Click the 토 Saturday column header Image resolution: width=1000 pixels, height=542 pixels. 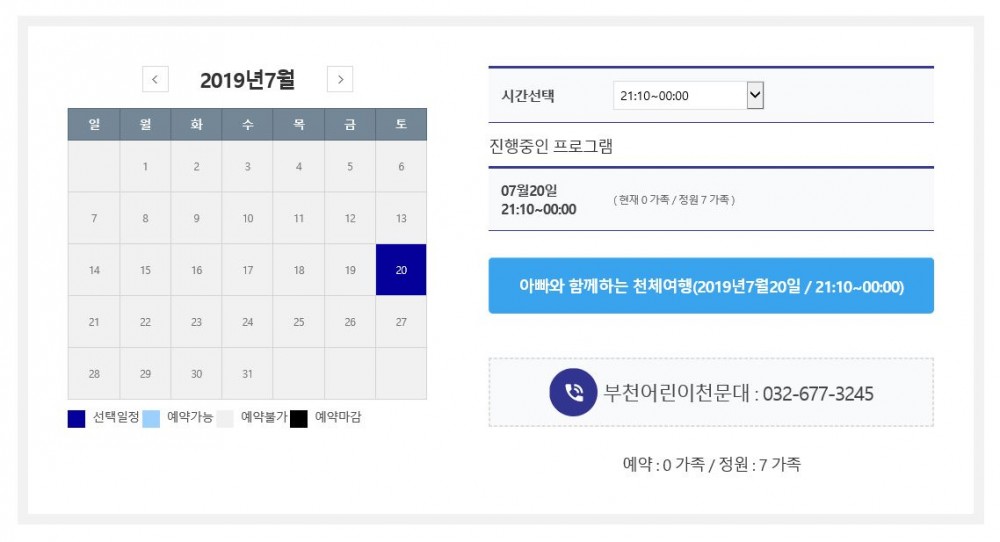(x=401, y=125)
